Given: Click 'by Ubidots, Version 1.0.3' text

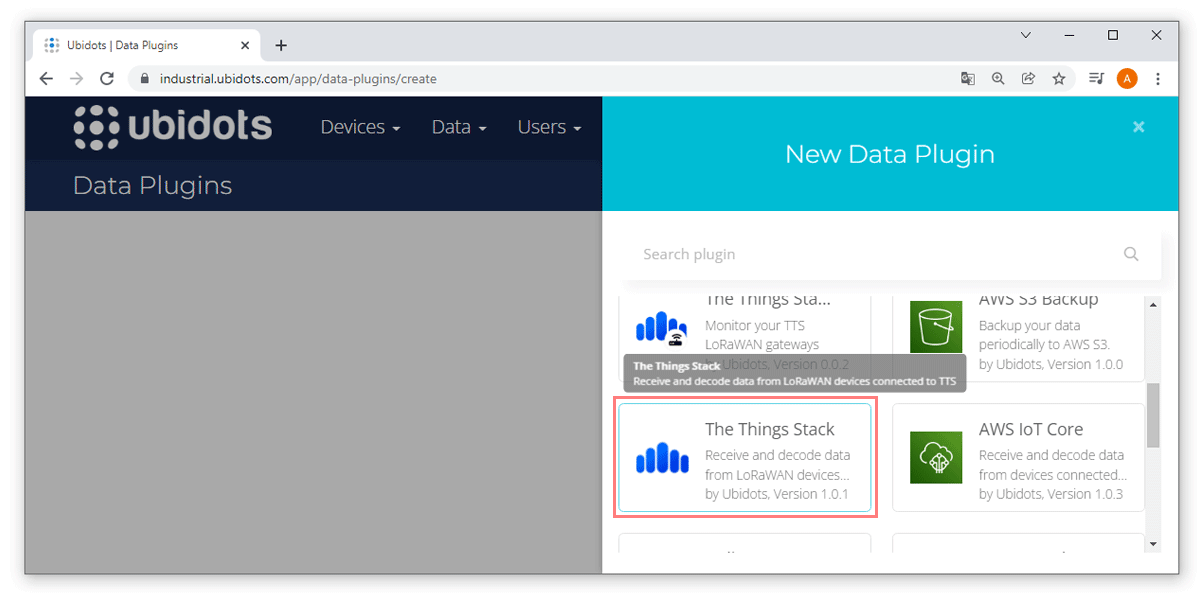Looking at the screenshot, I should [x=1051, y=494].
